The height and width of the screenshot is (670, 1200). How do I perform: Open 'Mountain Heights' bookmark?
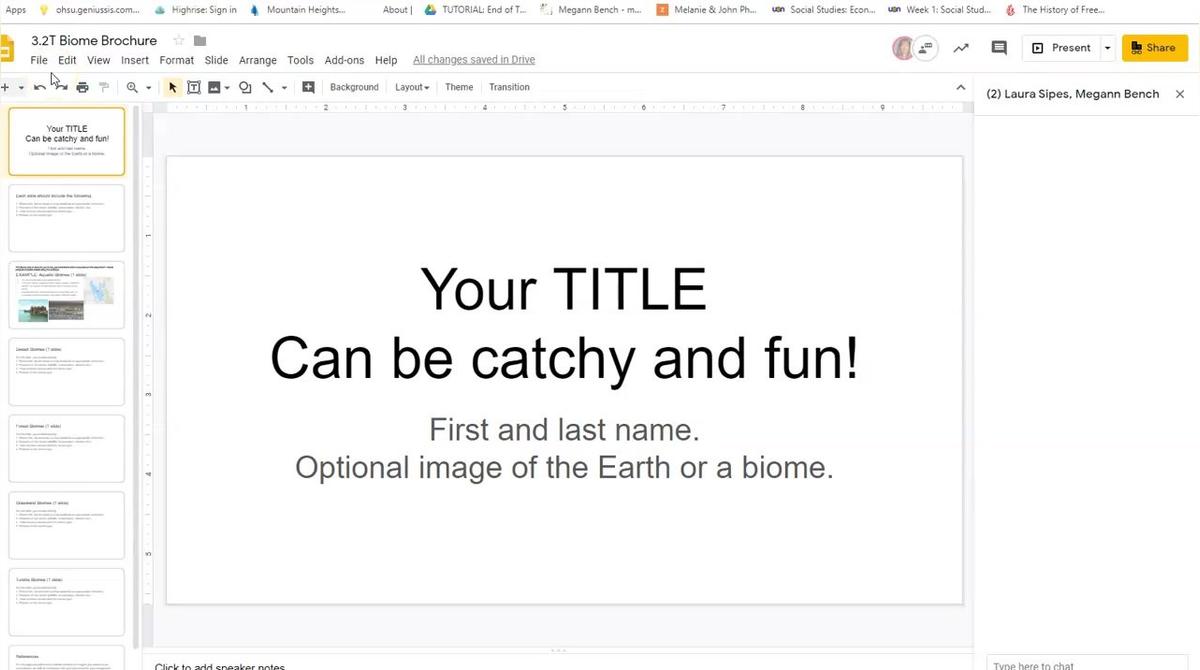coord(298,10)
